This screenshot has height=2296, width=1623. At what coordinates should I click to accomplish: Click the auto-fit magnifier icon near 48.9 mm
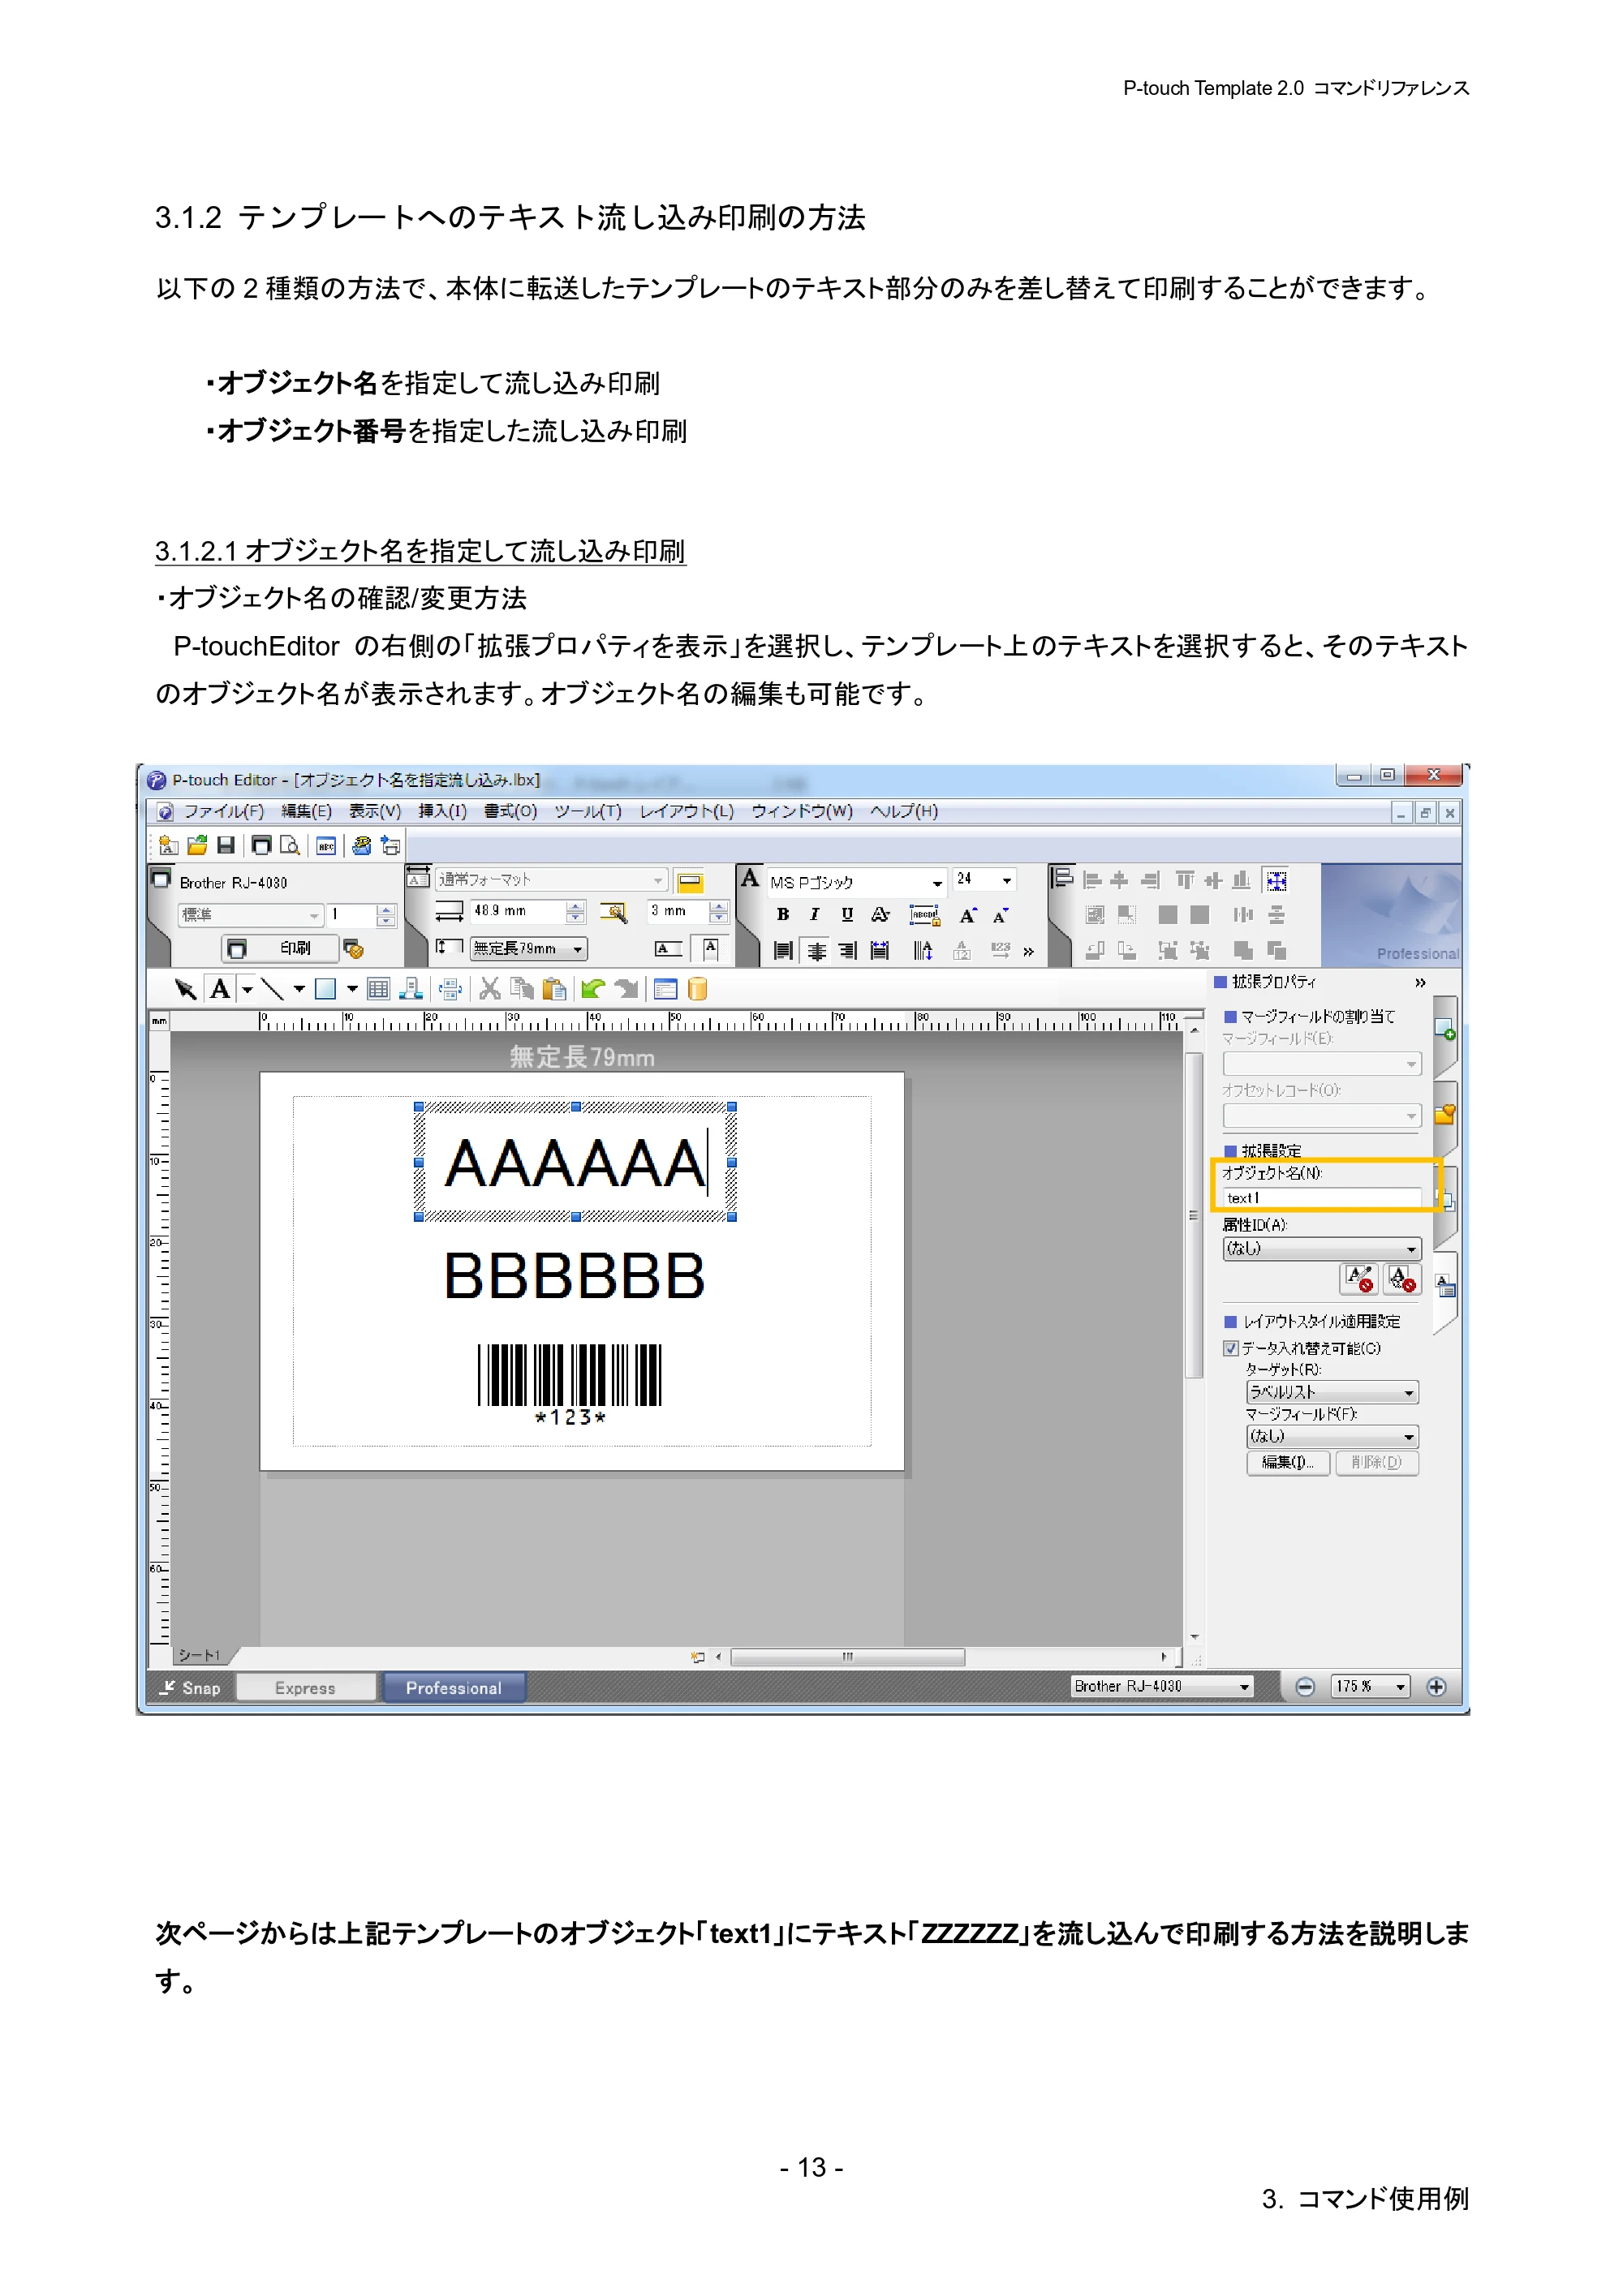(613, 912)
